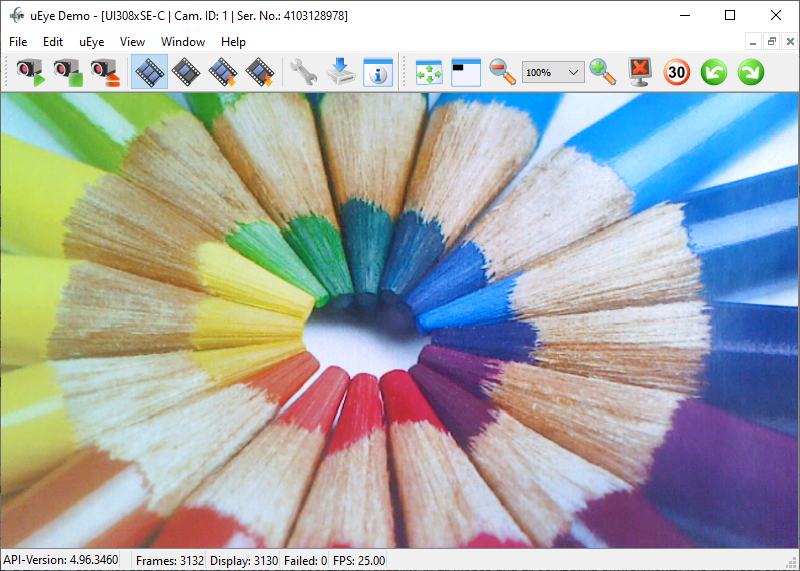Open the 100% zoom dropdown
The width and height of the screenshot is (800, 571).
(x=553, y=72)
